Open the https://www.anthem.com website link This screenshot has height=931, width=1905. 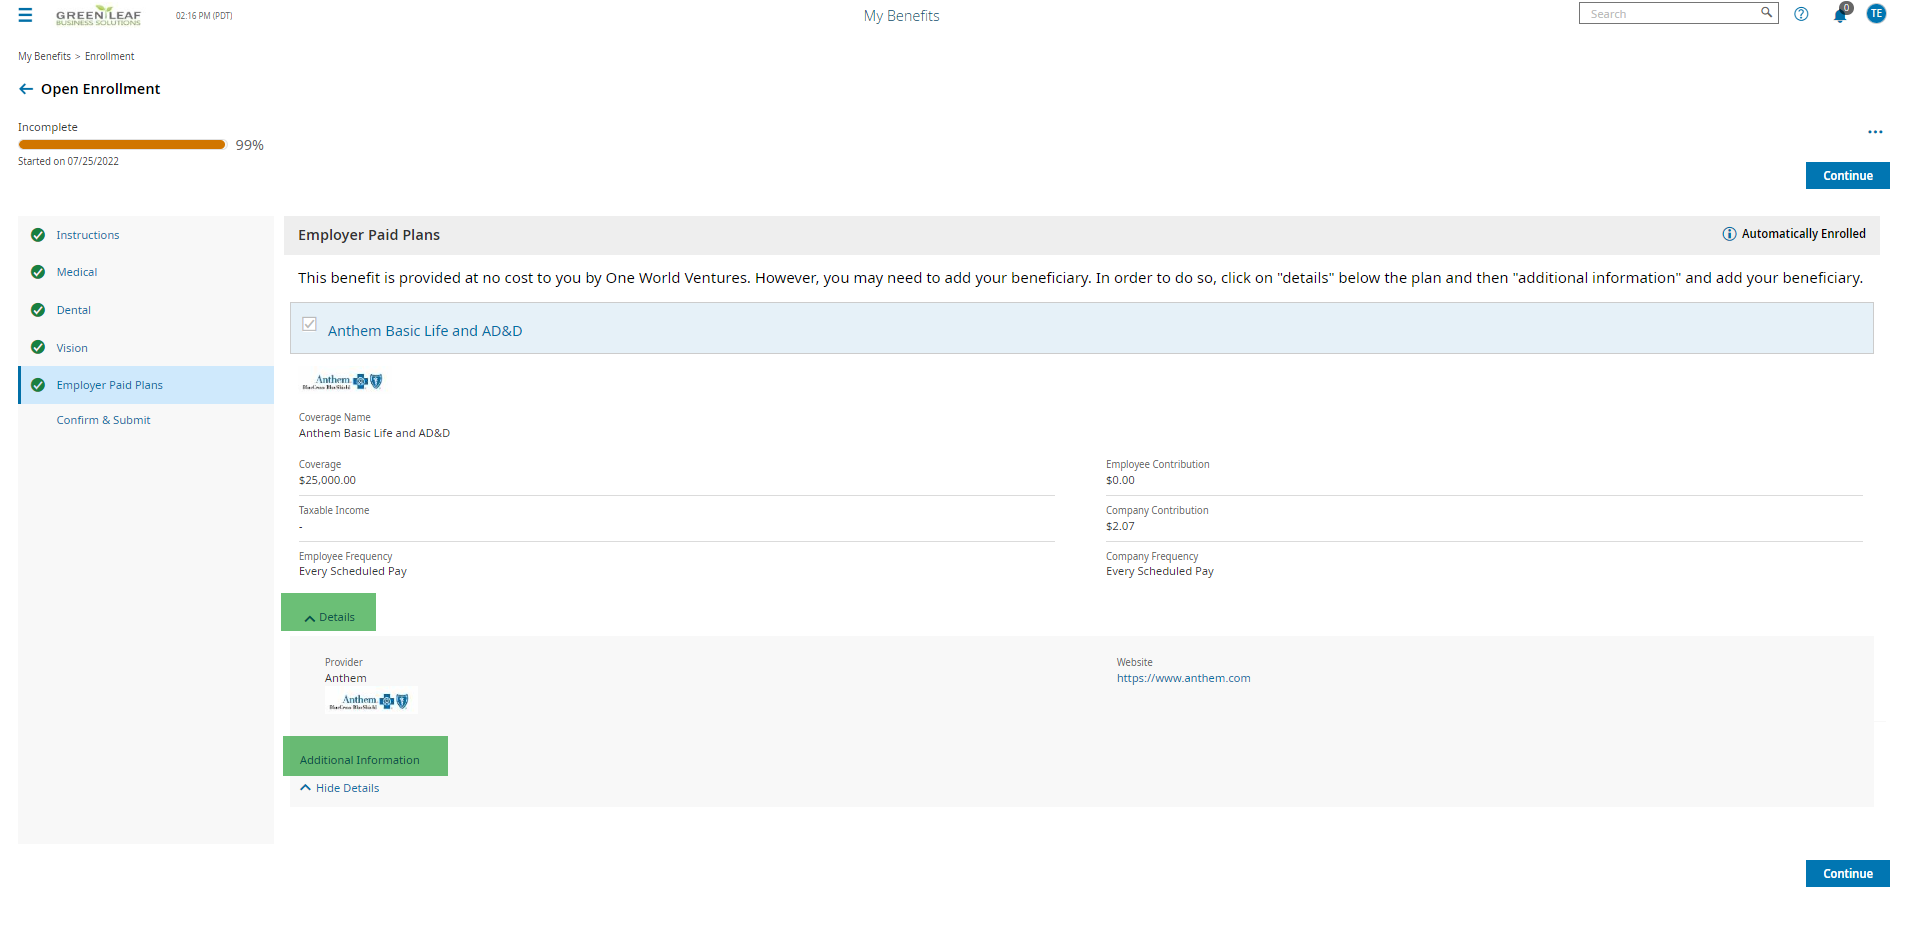tap(1184, 678)
